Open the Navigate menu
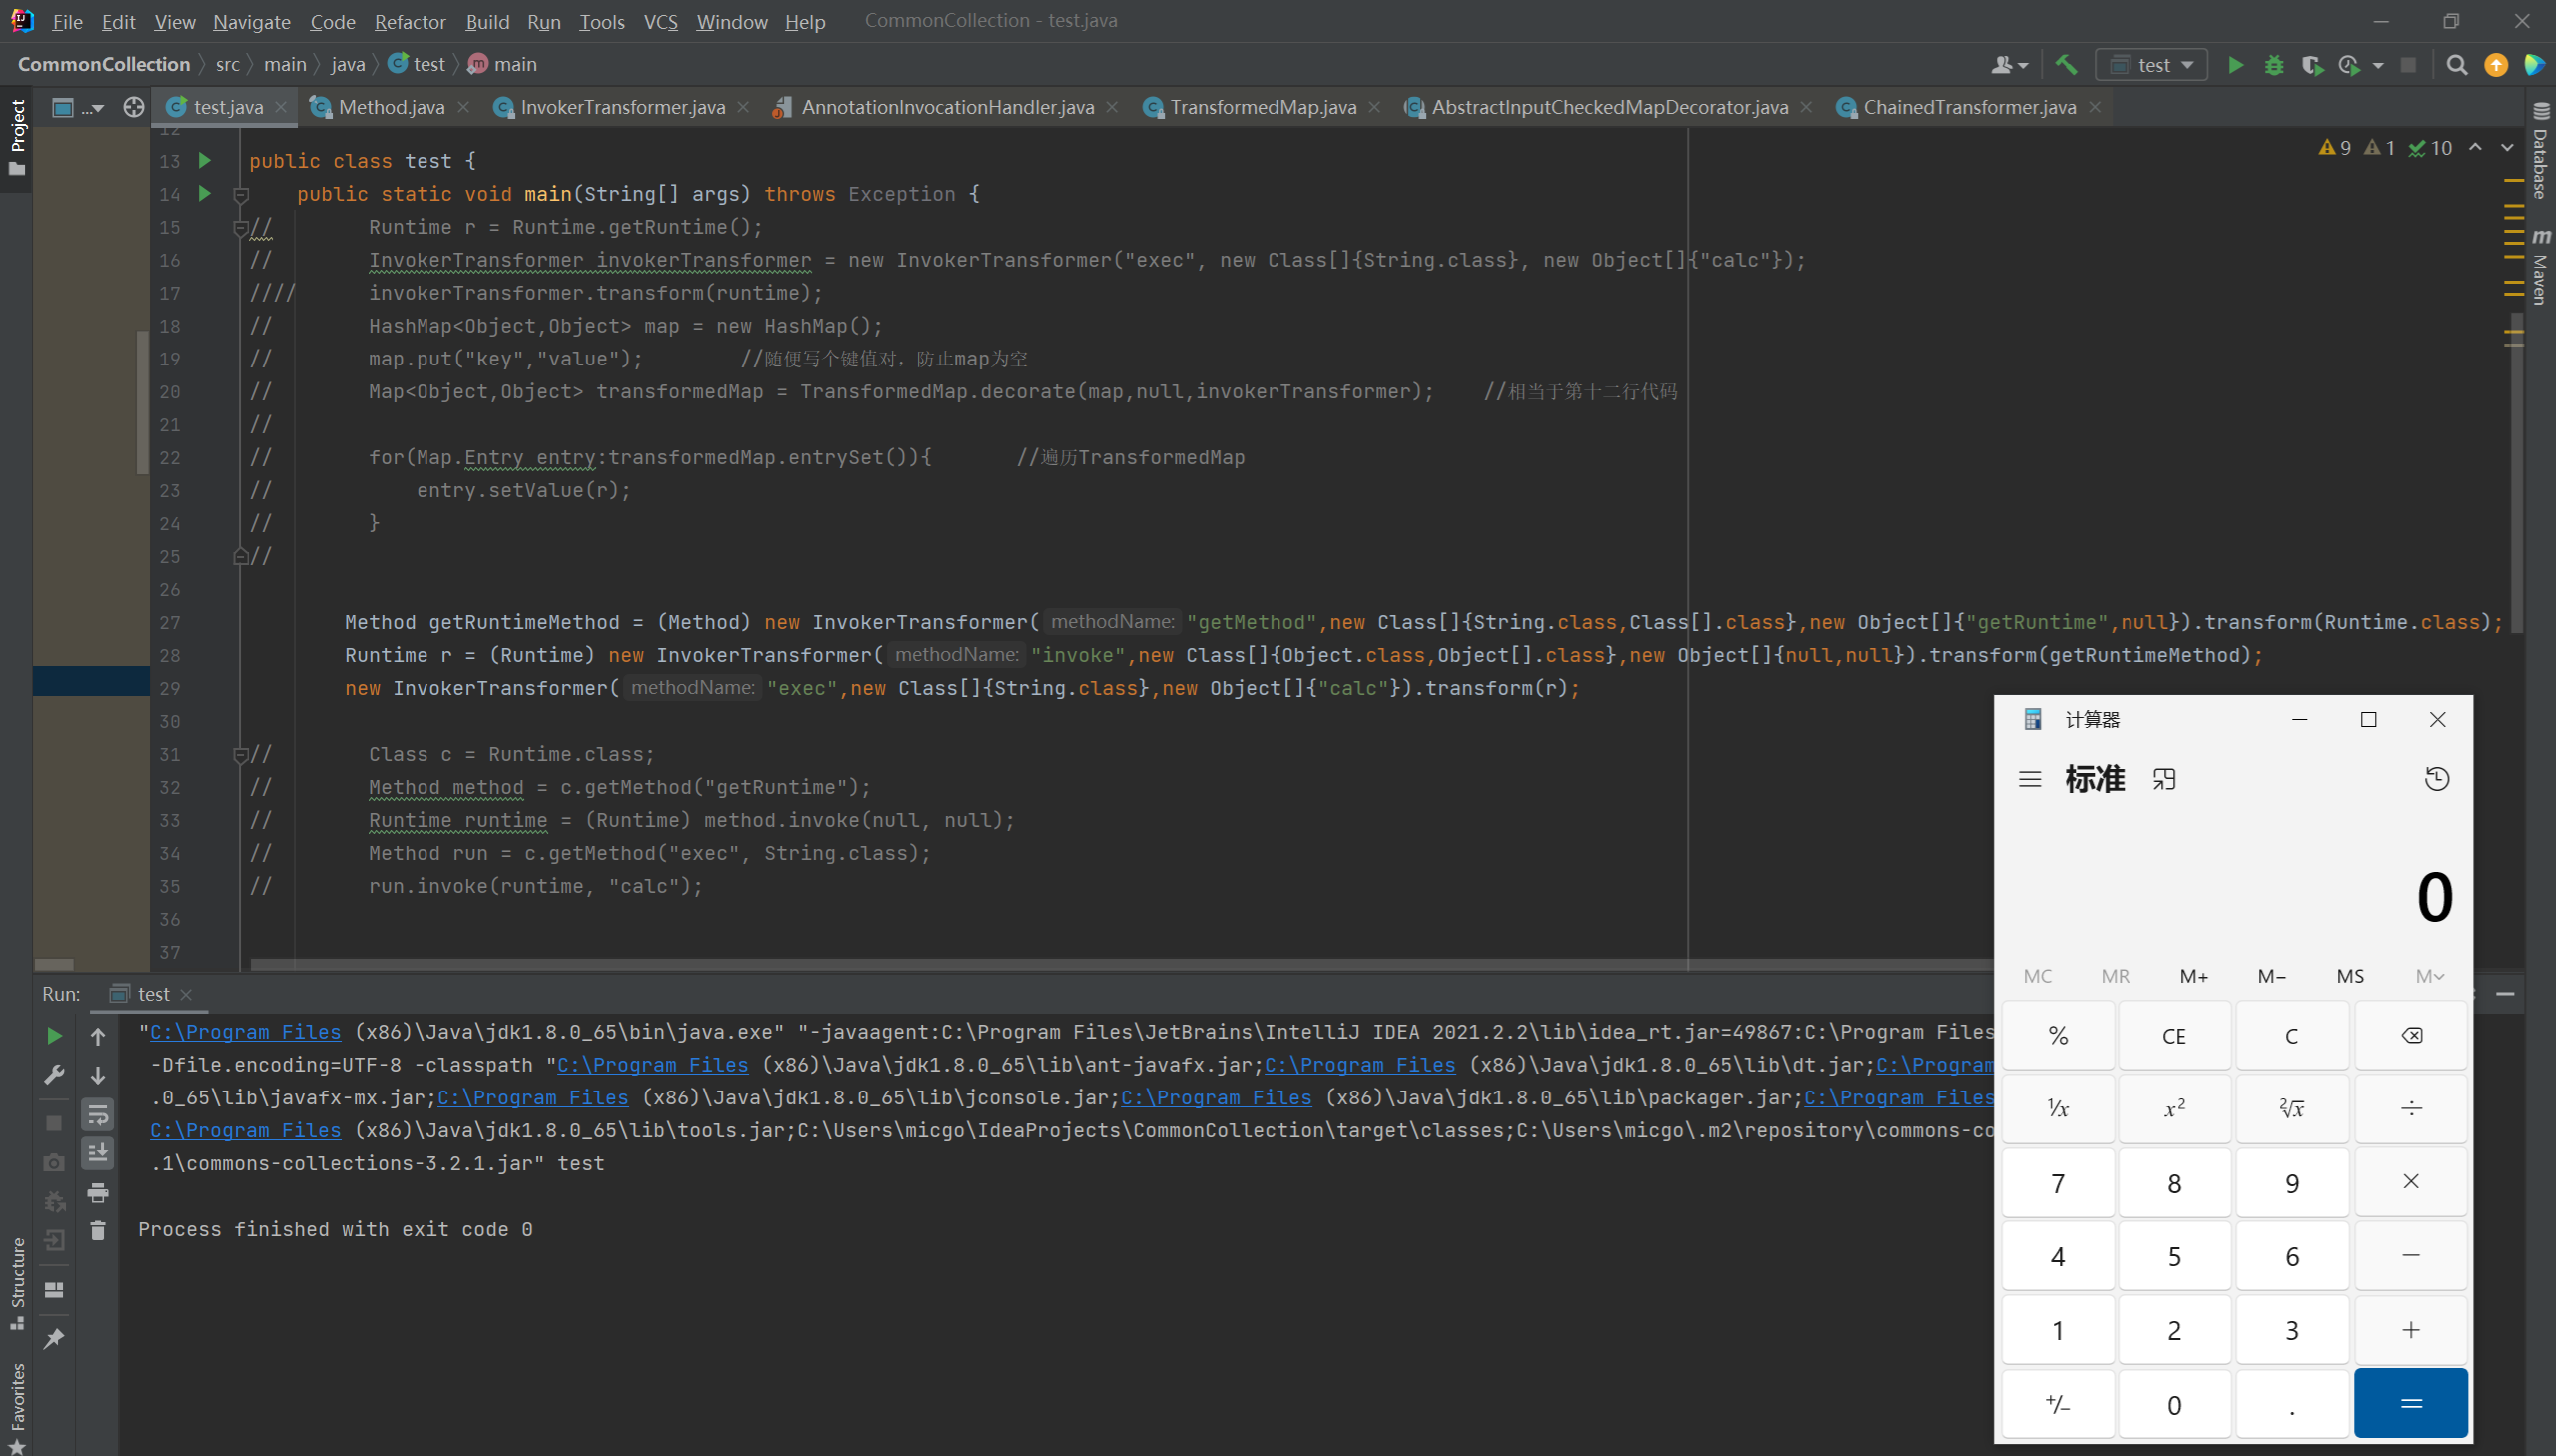2556x1456 pixels. [x=251, y=21]
